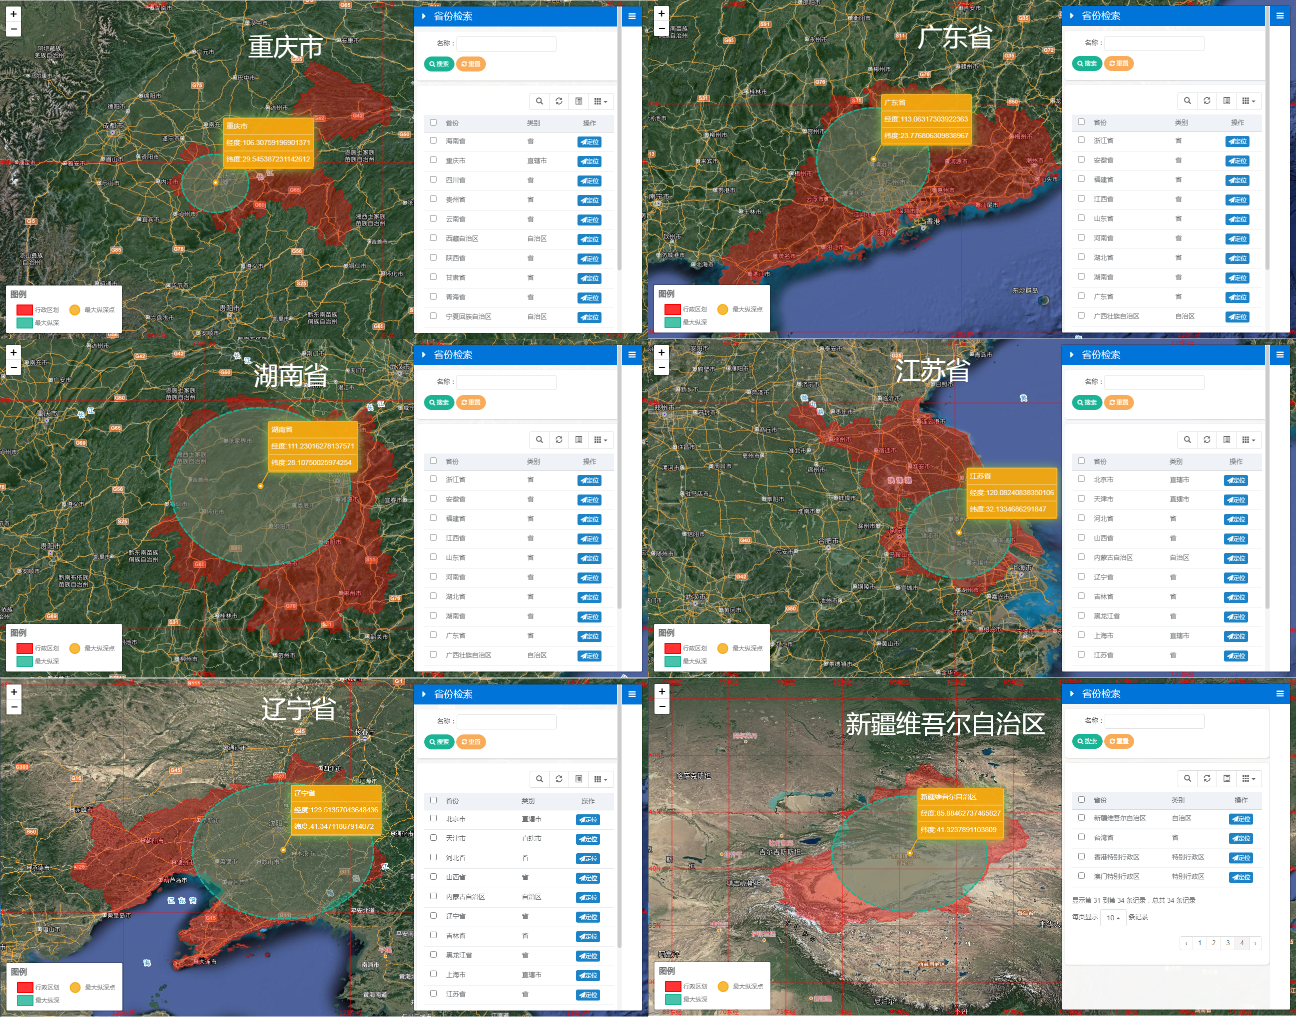Click green 搜索 button in 重庆市 panel
The width and height of the screenshot is (1296, 1017).
[439, 64]
